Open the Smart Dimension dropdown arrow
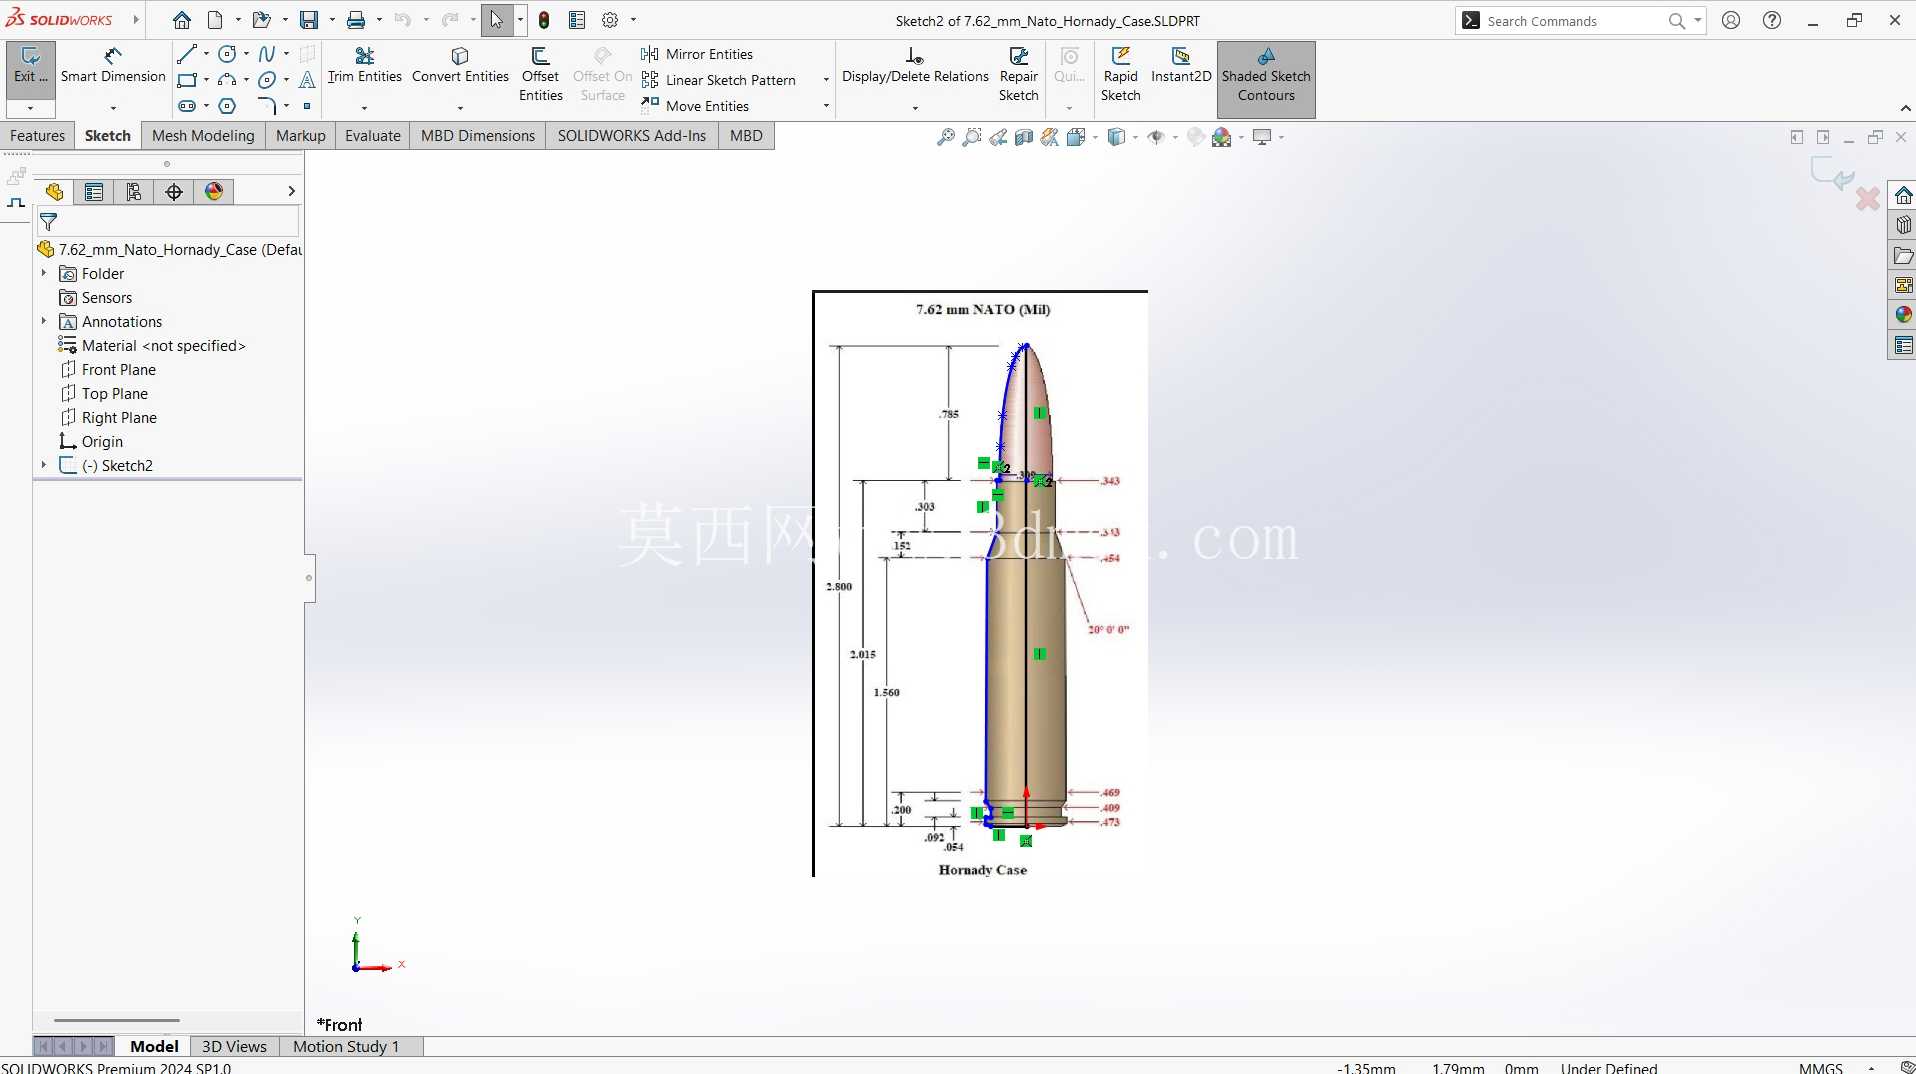This screenshot has width=1916, height=1074. tap(113, 107)
